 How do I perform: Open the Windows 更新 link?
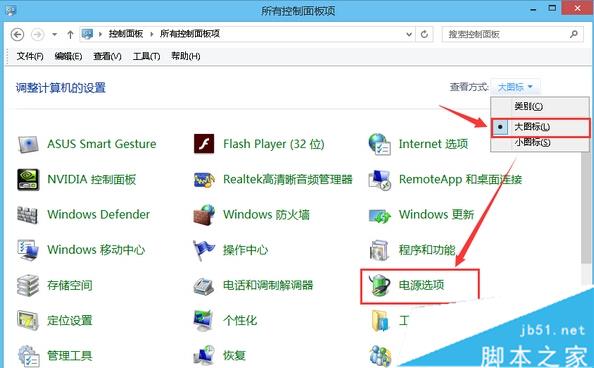point(436,215)
